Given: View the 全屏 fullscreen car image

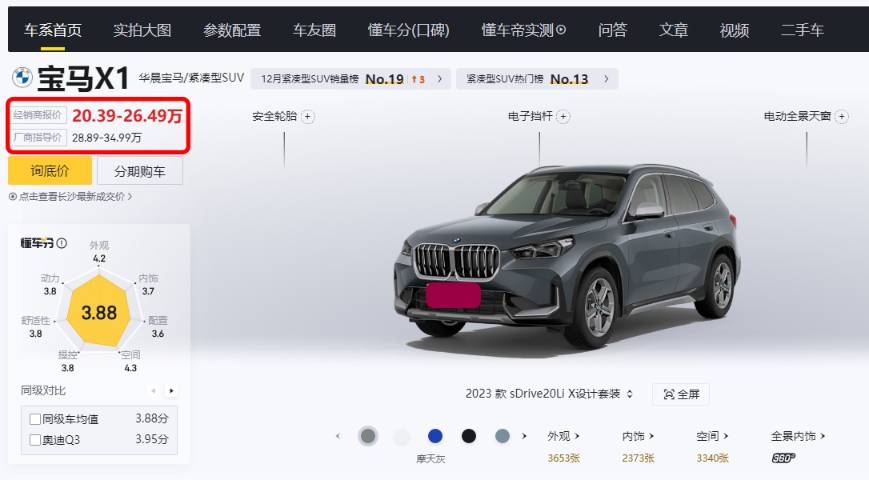Looking at the screenshot, I should [681, 394].
